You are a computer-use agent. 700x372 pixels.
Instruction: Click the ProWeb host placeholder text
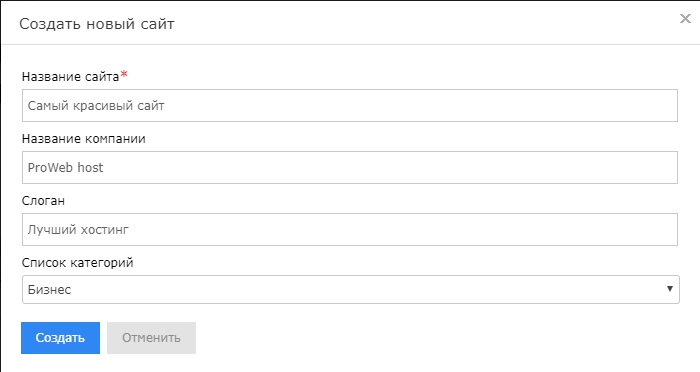pyautogui.click(x=65, y=167)
